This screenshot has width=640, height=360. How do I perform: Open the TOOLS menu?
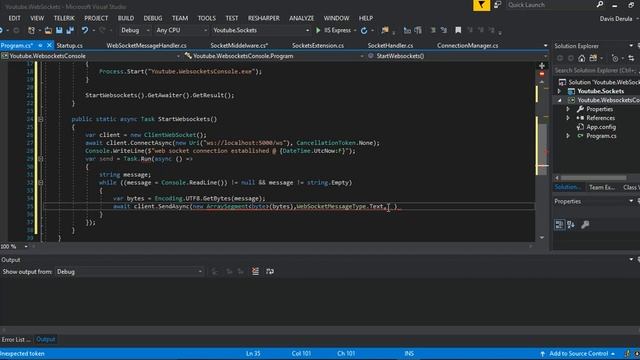point(207,18)
